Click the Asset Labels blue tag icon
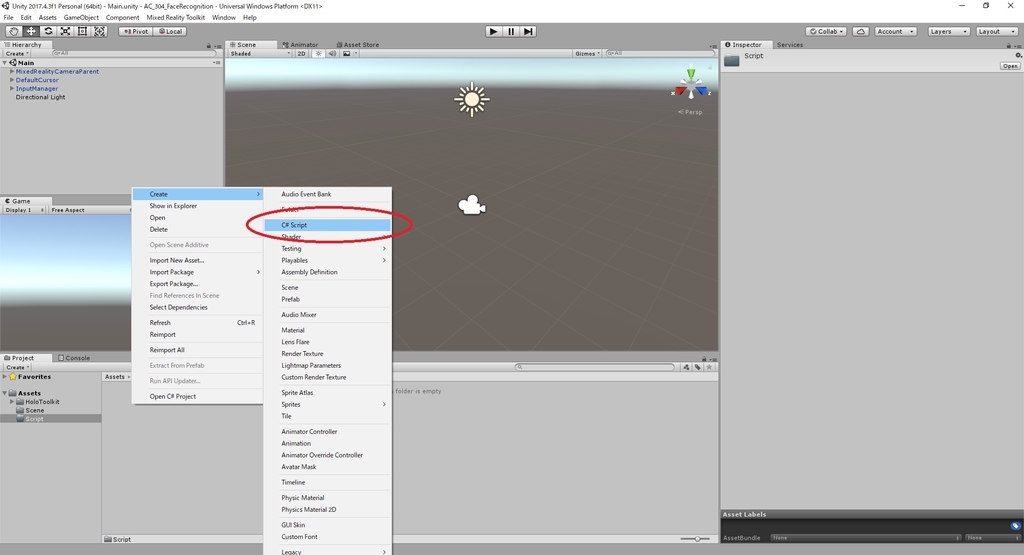Viewport: 1024px width, 555px height. pyautogui.click(x=1015, y=526)
